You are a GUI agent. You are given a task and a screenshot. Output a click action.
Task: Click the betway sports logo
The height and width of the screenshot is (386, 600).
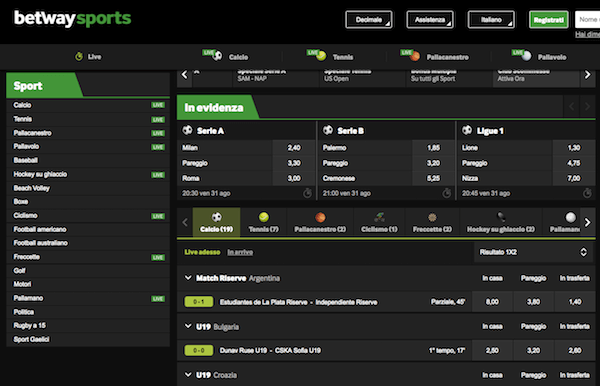point(72,18)
